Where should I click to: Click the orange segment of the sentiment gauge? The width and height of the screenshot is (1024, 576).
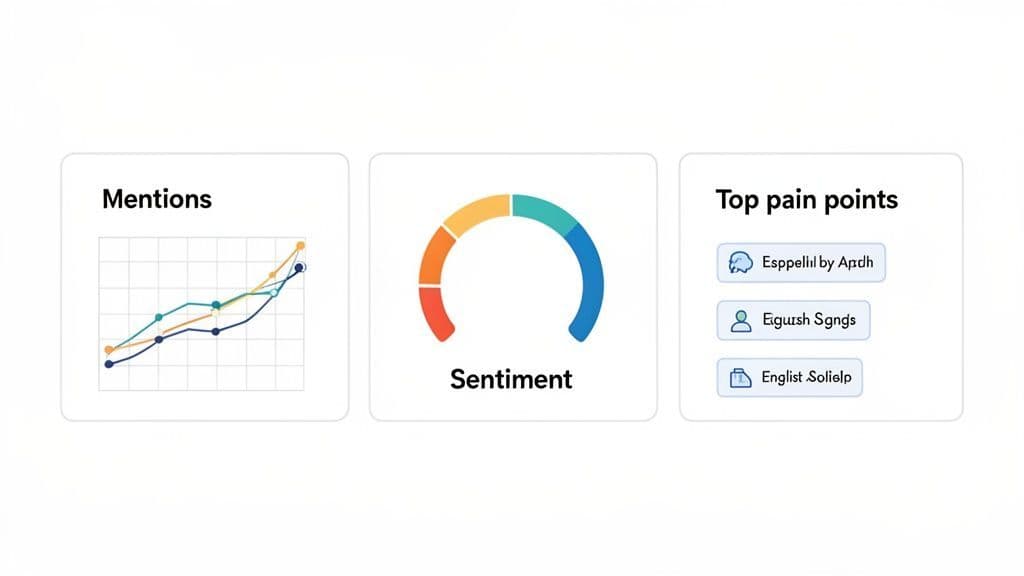point(437,255)
